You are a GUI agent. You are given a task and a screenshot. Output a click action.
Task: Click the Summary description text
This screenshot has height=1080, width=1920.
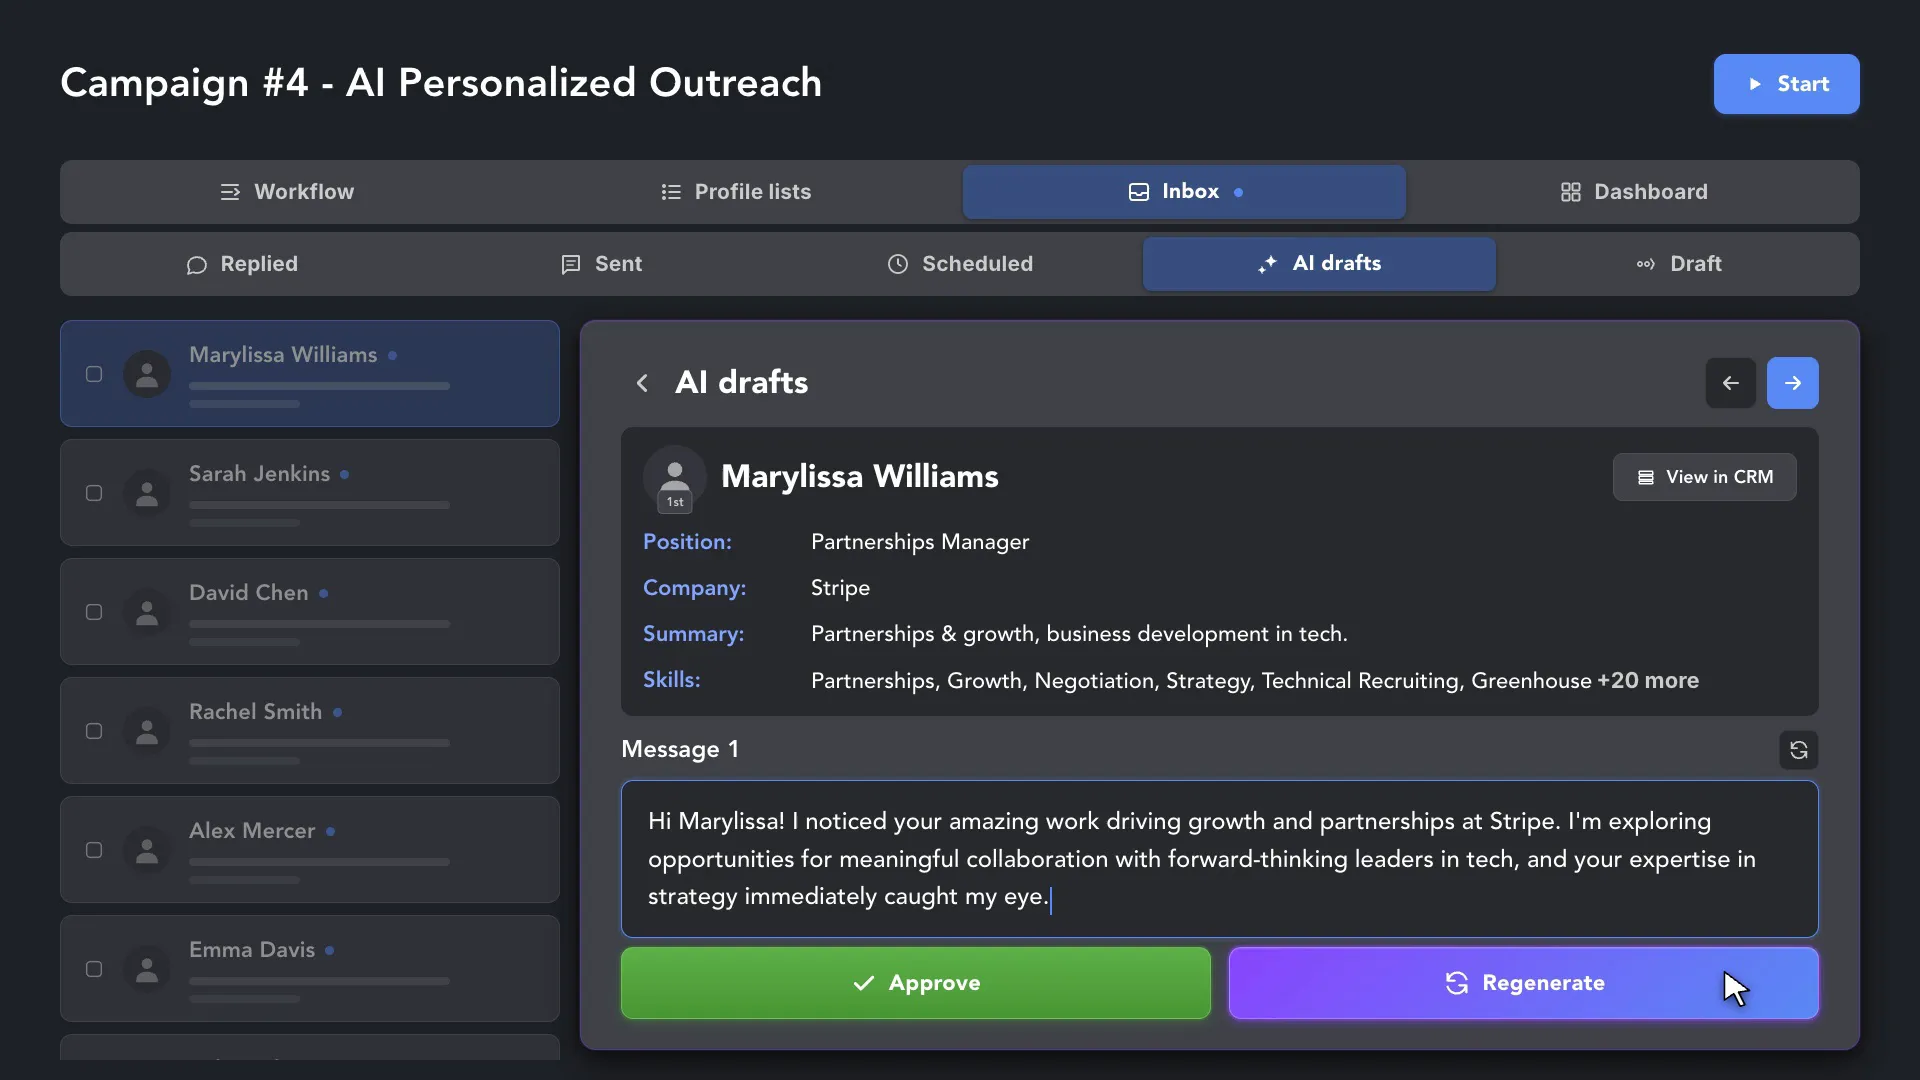1079,634
